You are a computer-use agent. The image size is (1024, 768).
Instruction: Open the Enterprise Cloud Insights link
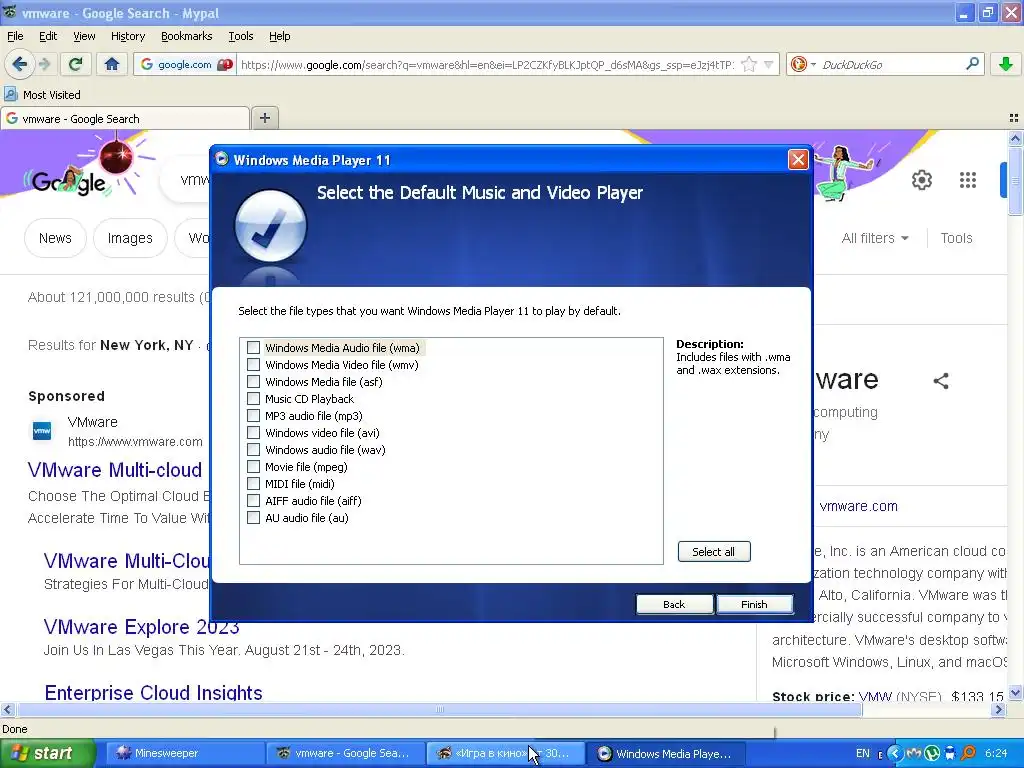pyautogui.click(x=153, y=692)
